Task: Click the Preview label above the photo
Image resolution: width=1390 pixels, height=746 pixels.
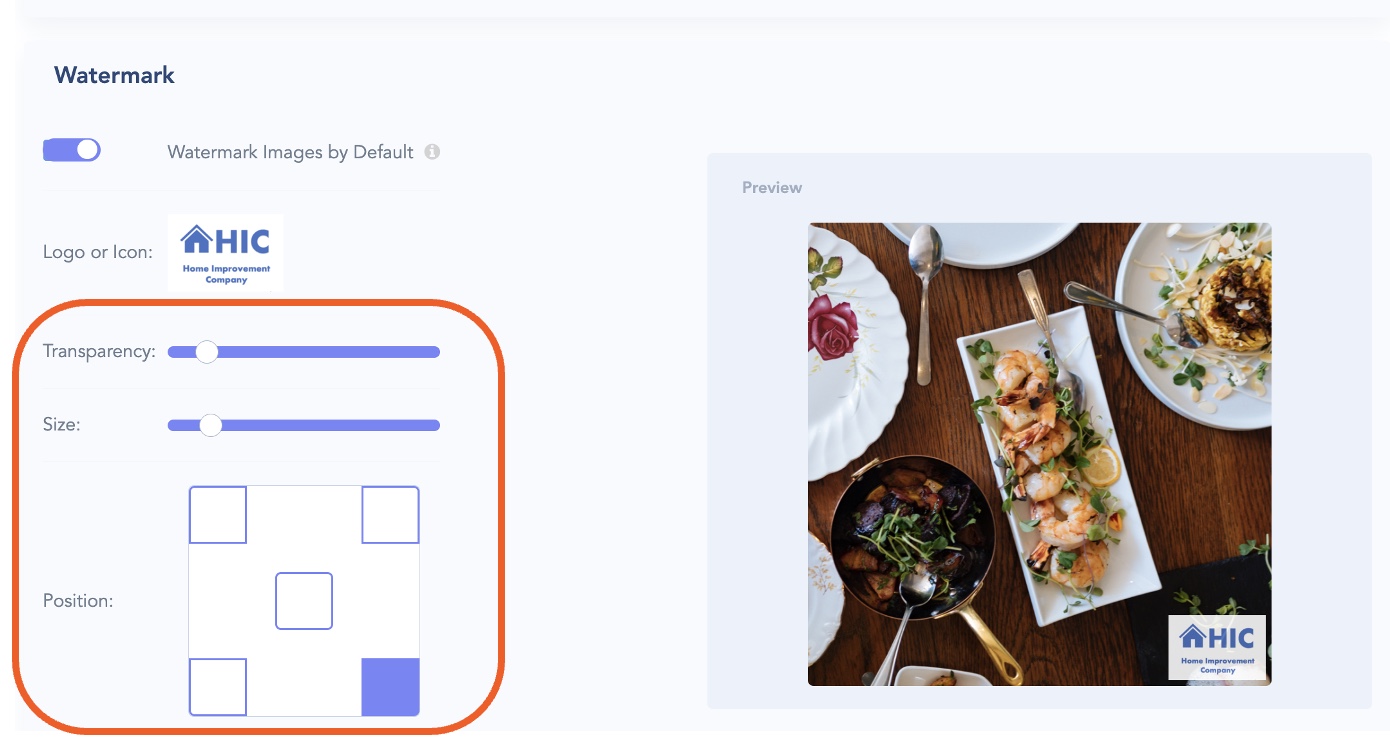Action: [772, 187]
